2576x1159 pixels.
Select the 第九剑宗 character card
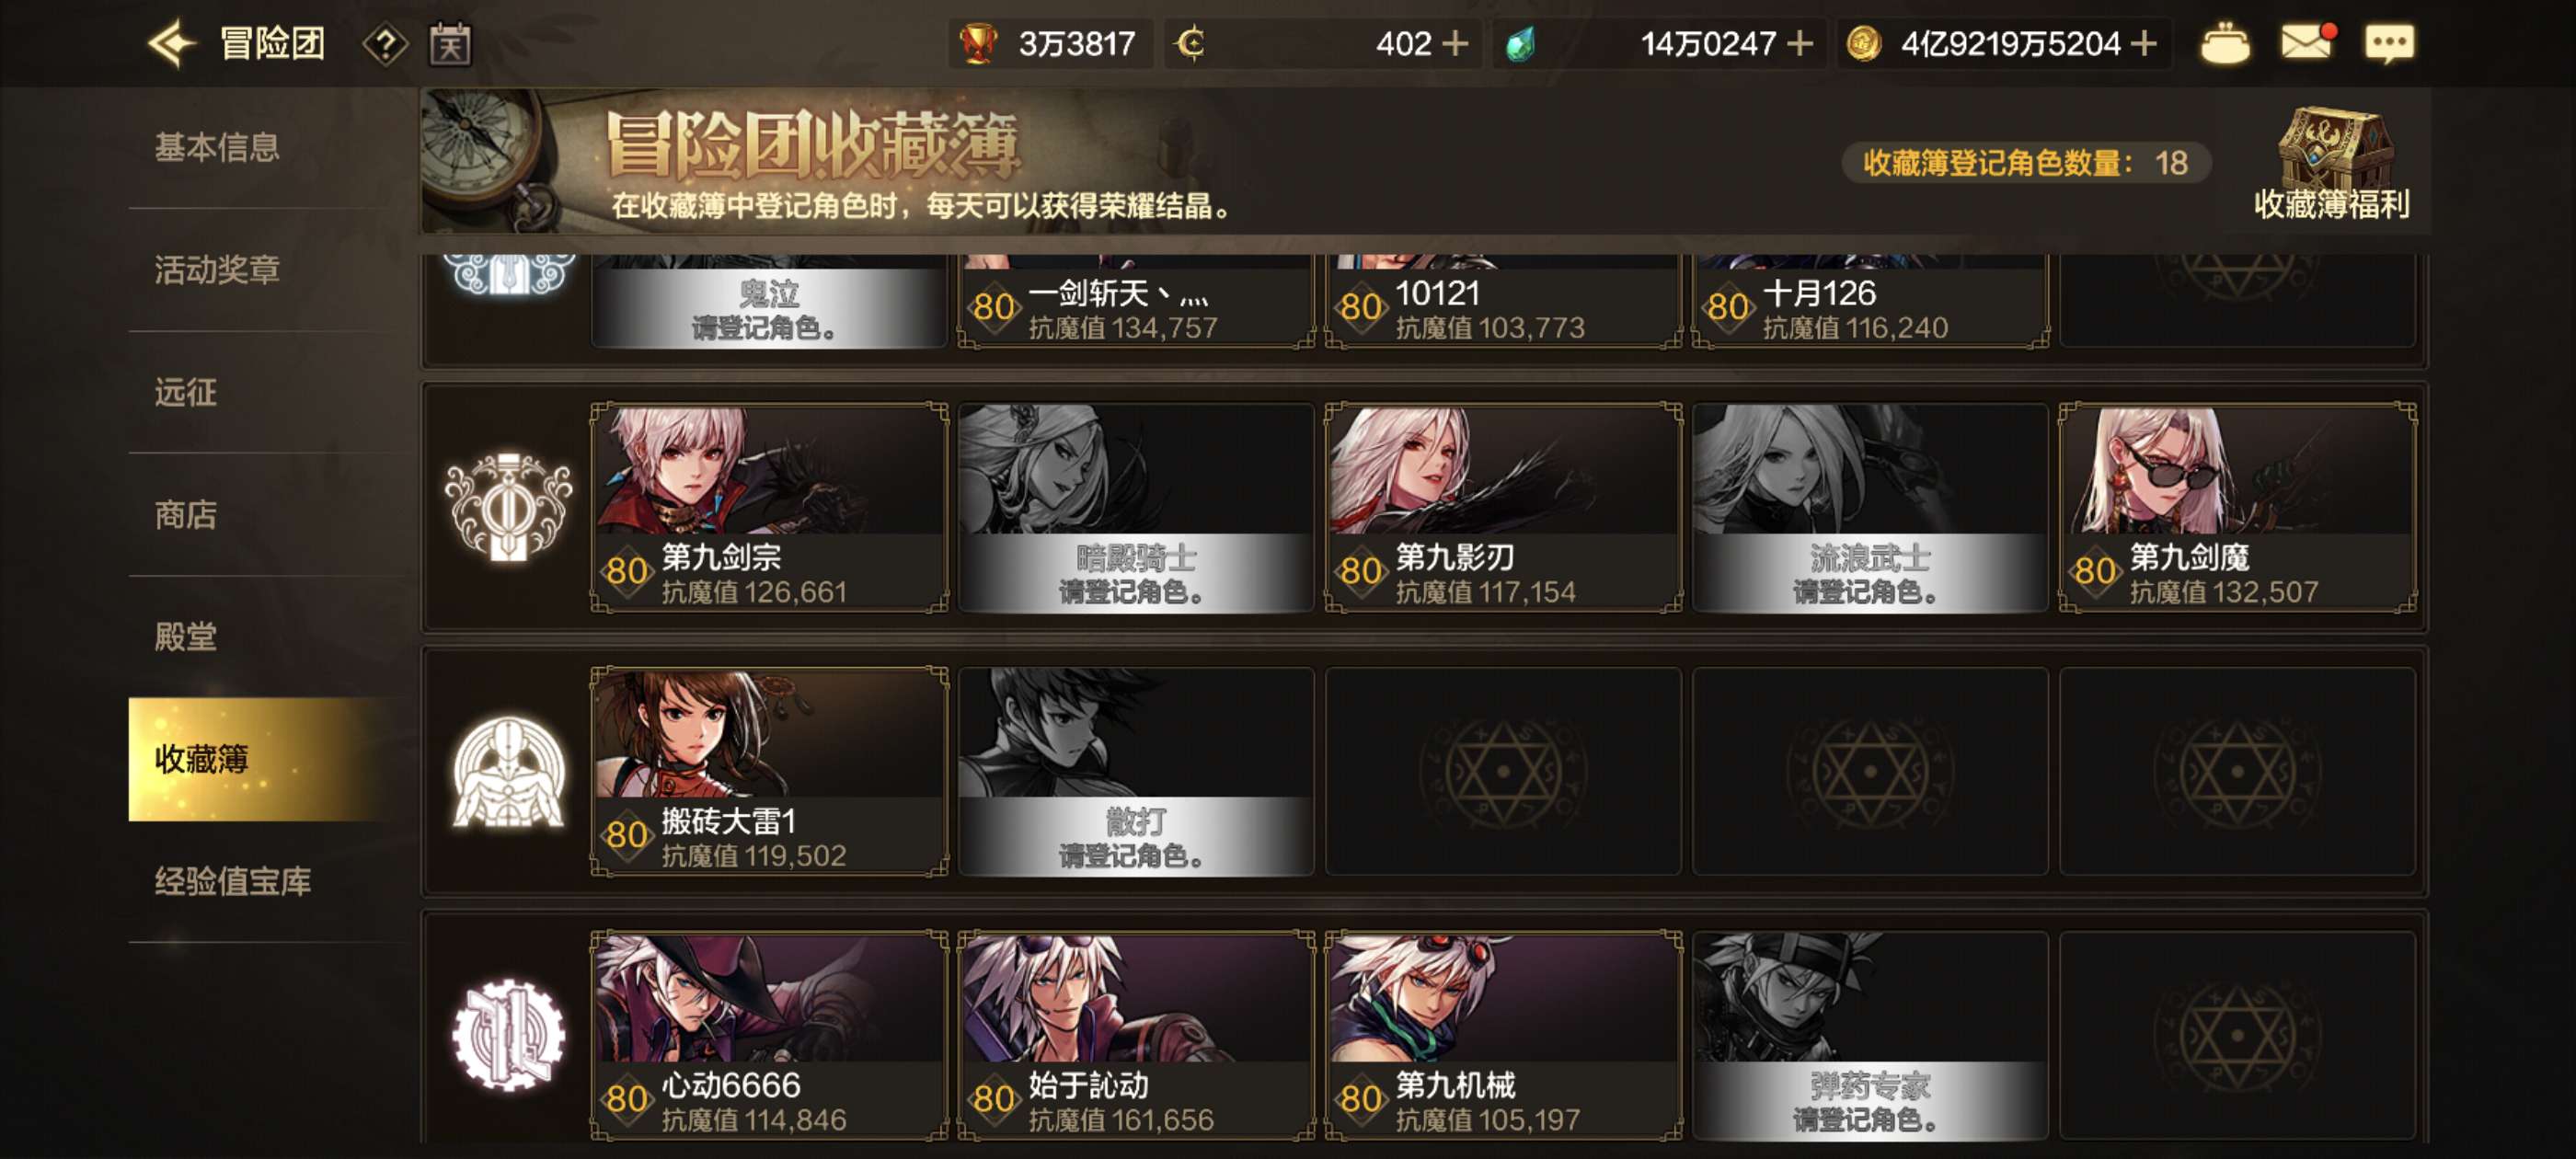coord(769,507)
